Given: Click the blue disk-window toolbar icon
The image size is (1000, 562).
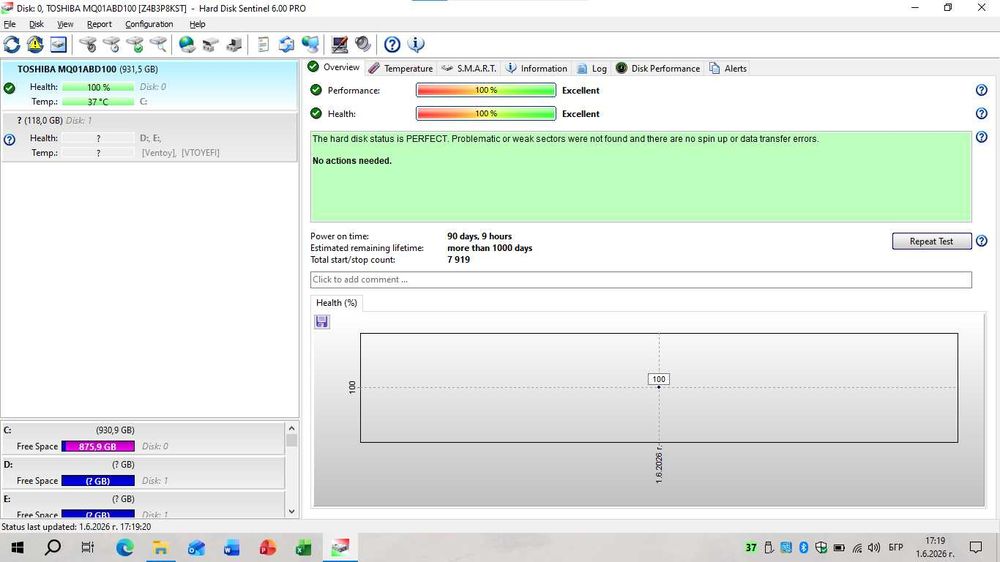Looking at the screenshot, I should coord(58,45).
